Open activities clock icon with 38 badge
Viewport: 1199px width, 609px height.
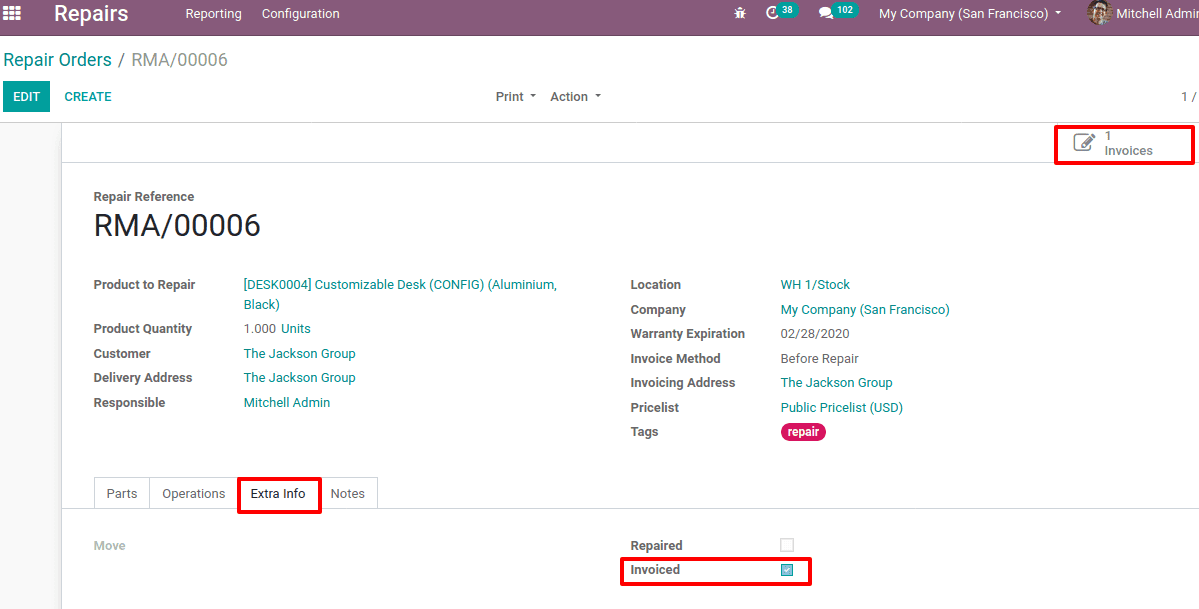tap(781, 12)
